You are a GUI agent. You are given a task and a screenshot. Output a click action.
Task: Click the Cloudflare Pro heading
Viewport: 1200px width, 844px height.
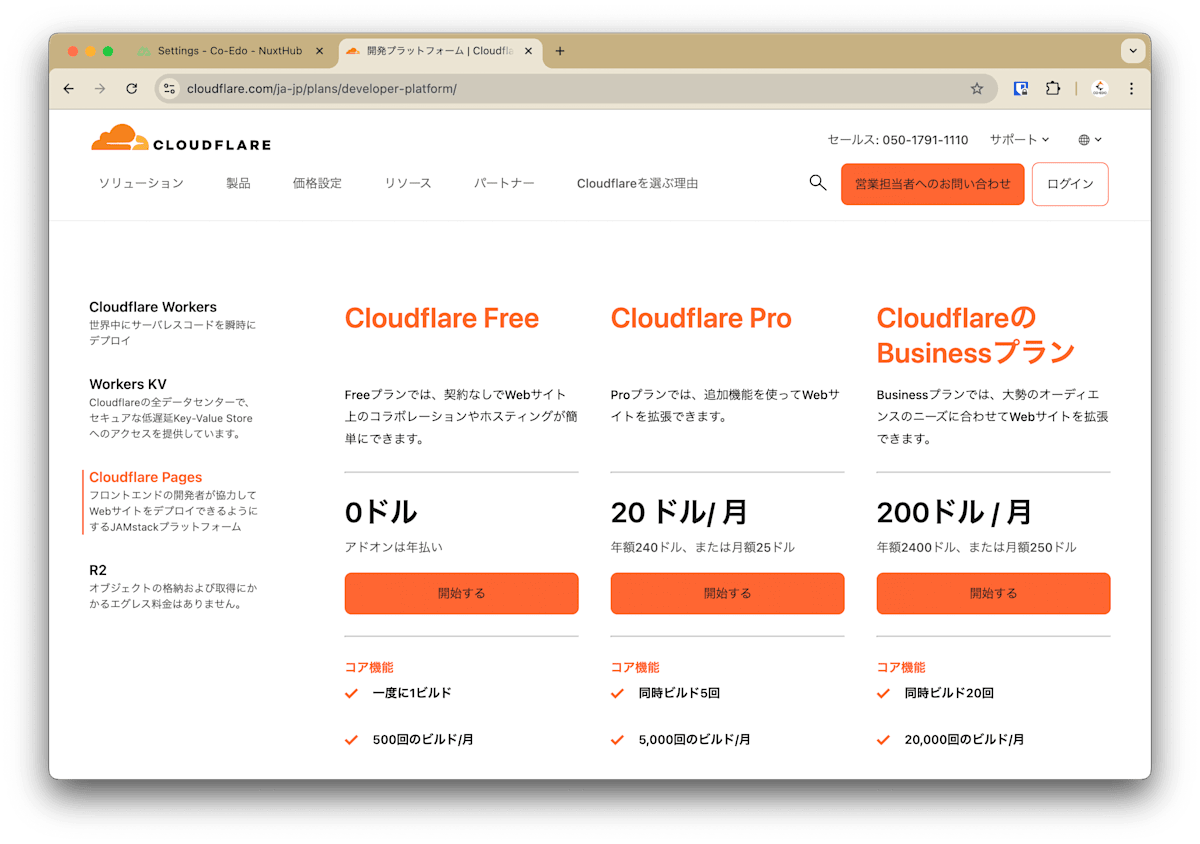(x=701, y=318)
